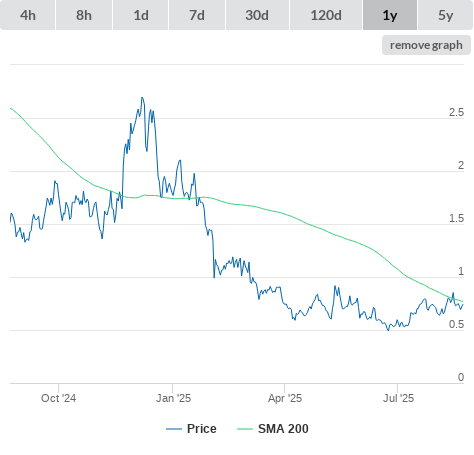Click the Oct '24 axis marker

coord(59,398)
